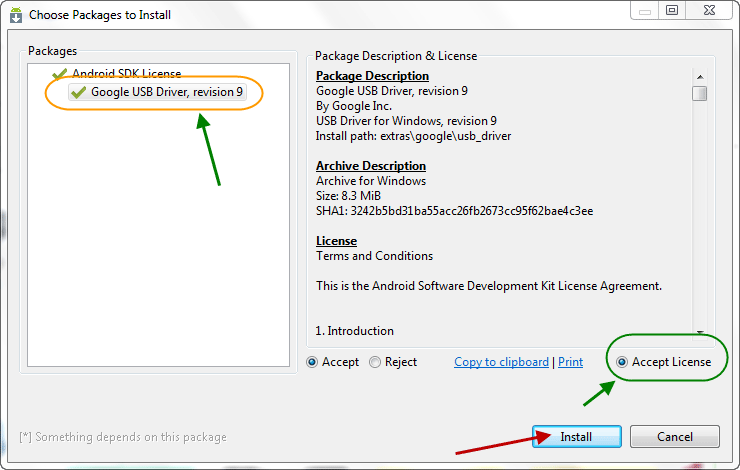Click the SHA1 checksum line
This screenshot has height=470, width=740.
pyautogui.click(x=454, y=211)
